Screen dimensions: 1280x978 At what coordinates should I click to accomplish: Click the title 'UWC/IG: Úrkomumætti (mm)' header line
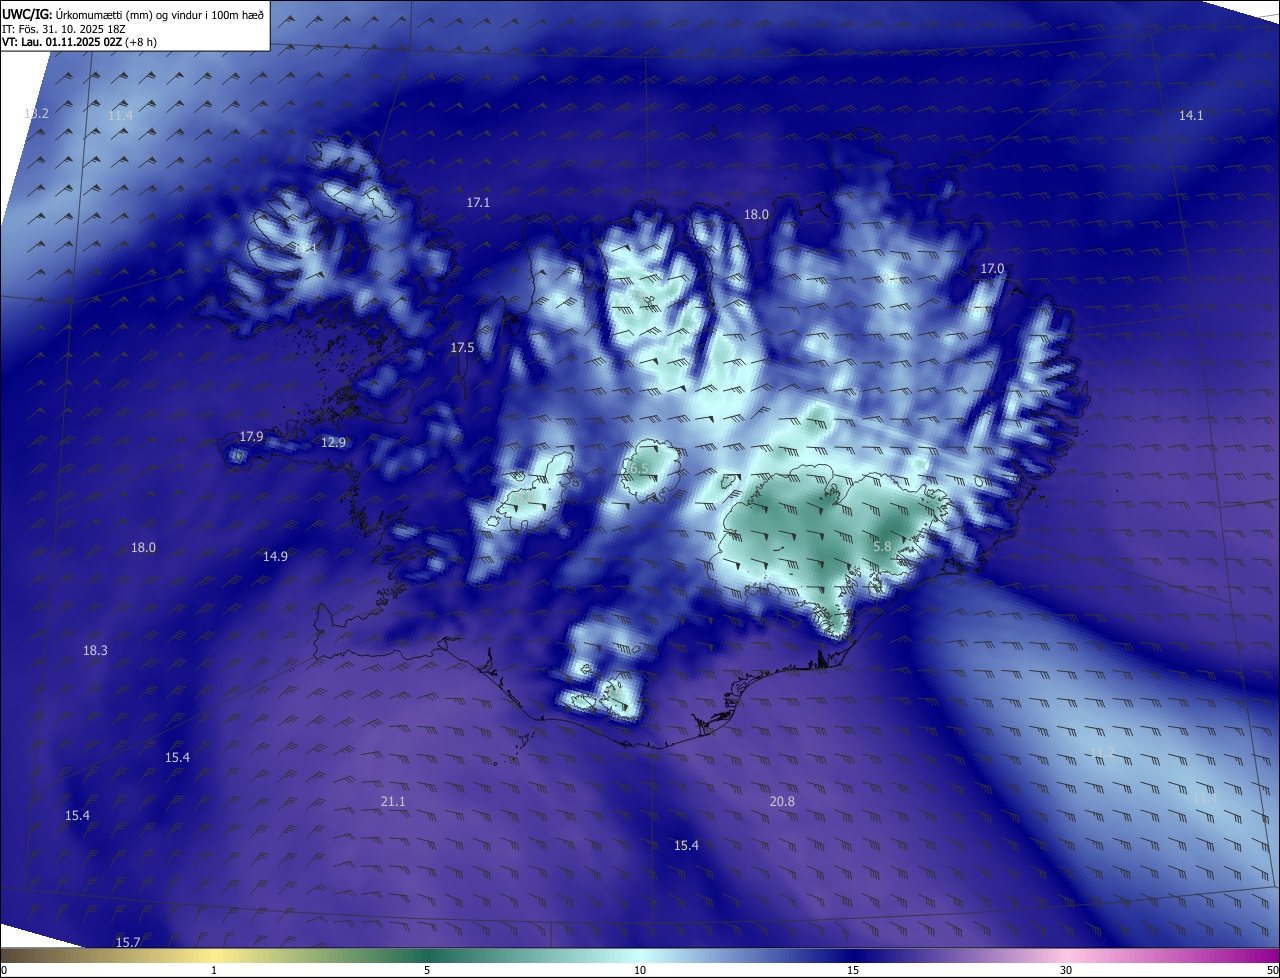coord(133,14)
